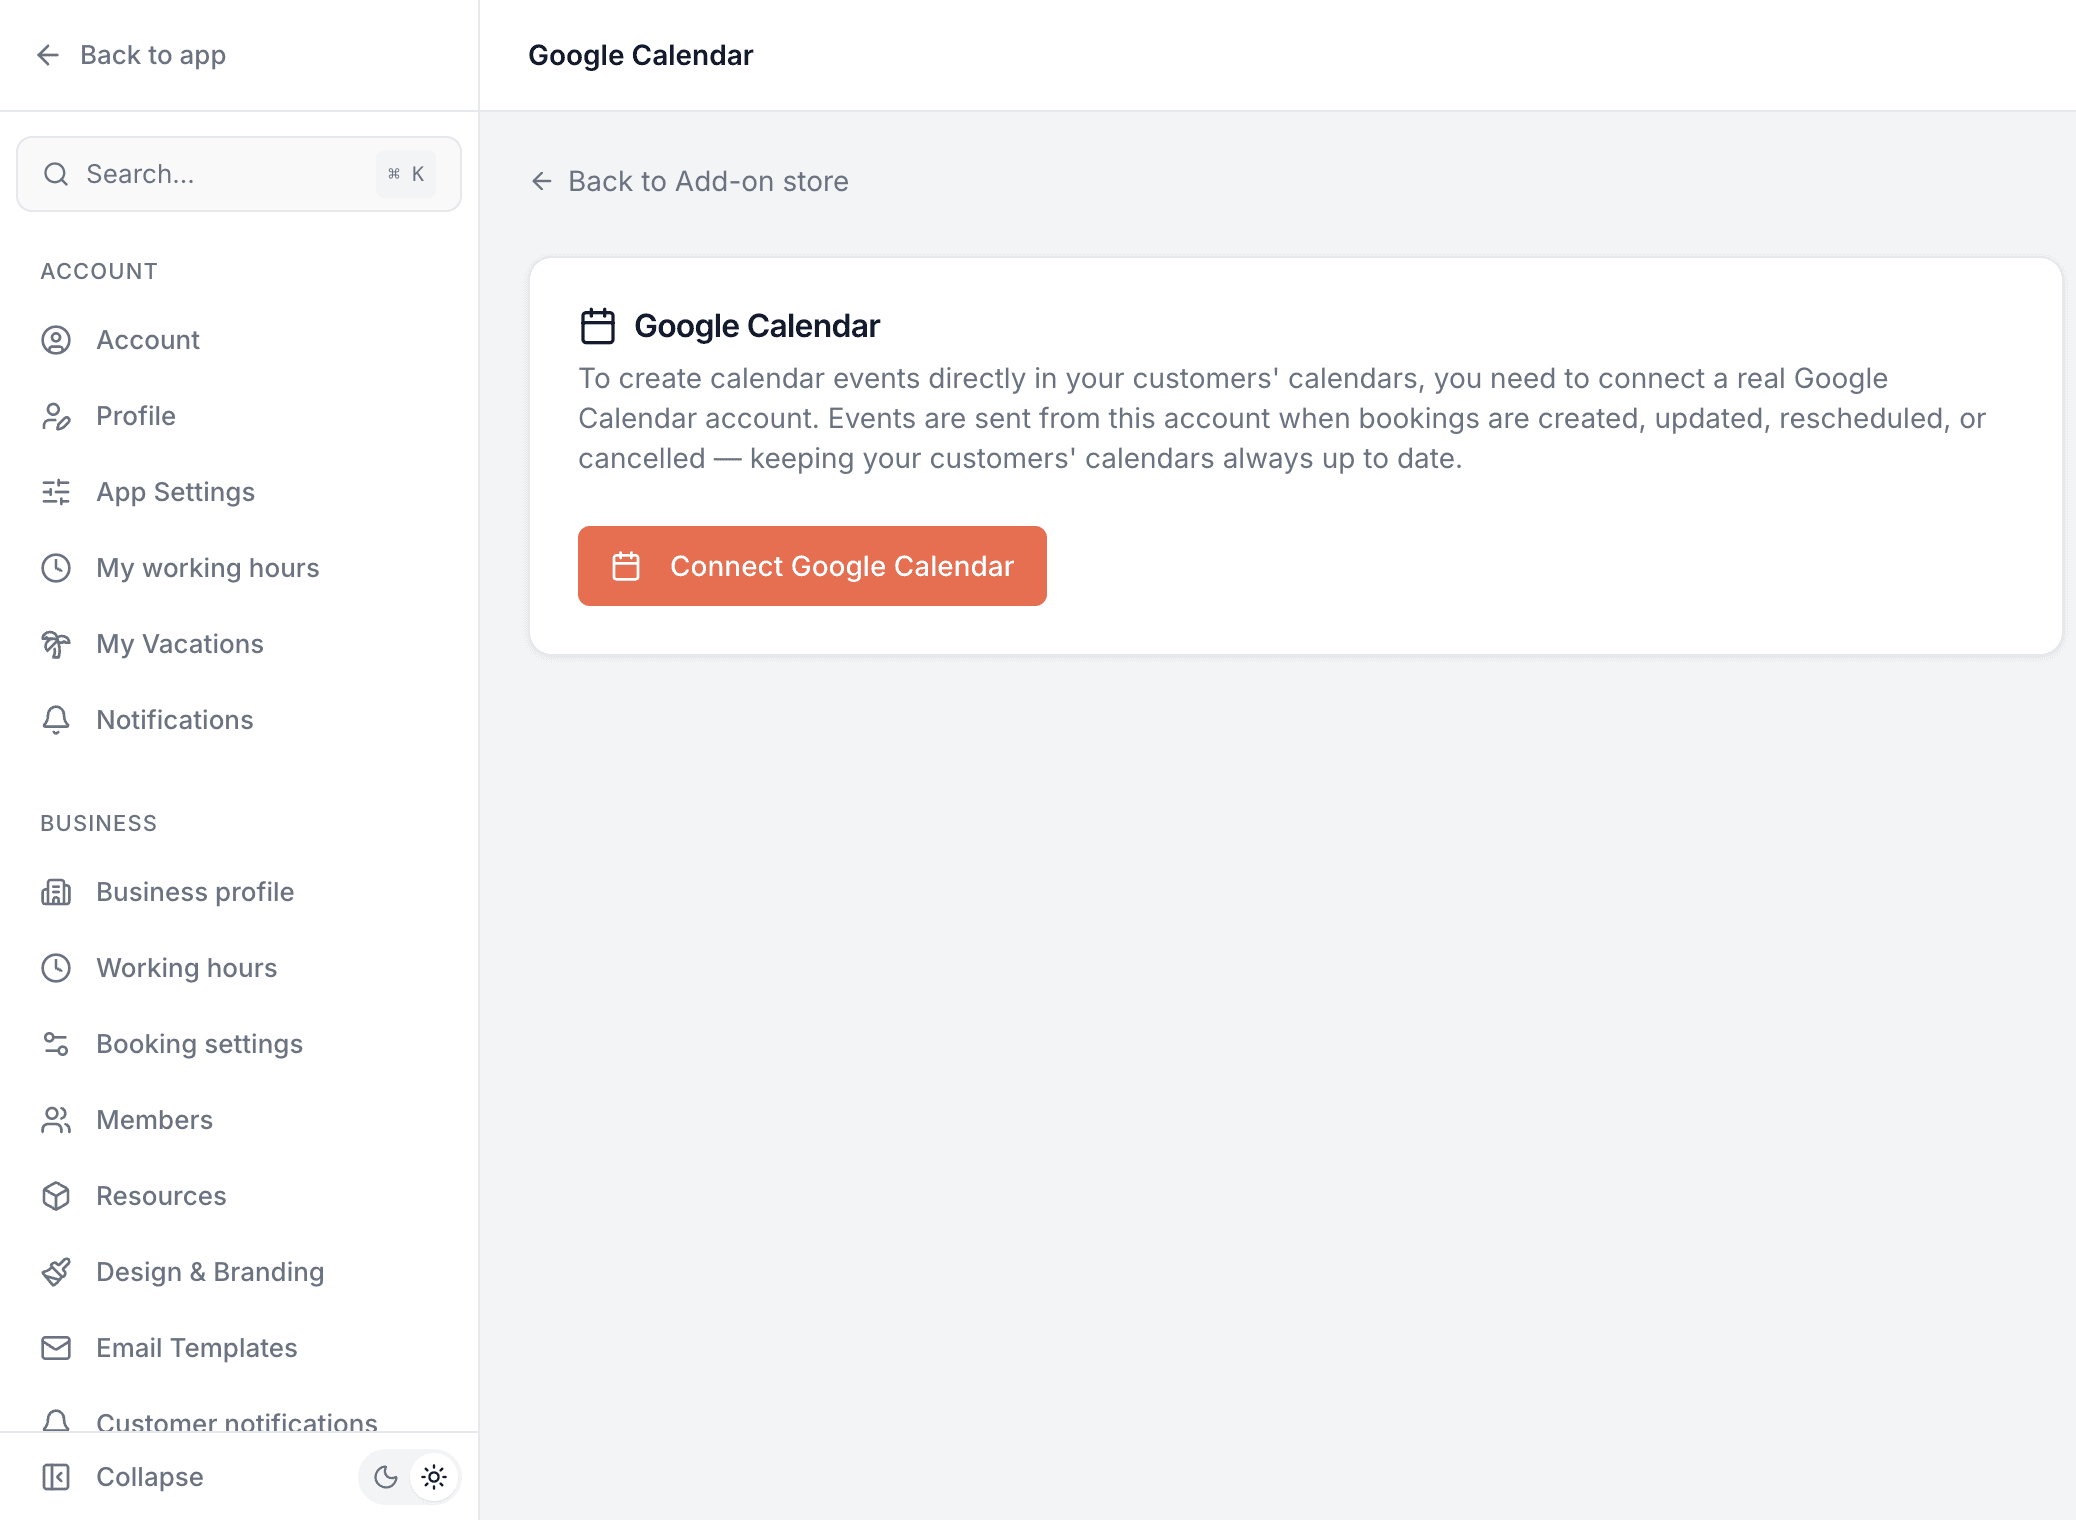This screenshot has height=1520, width=2076.
Task: Click the search magnifier icon
Action: point(56,174)
